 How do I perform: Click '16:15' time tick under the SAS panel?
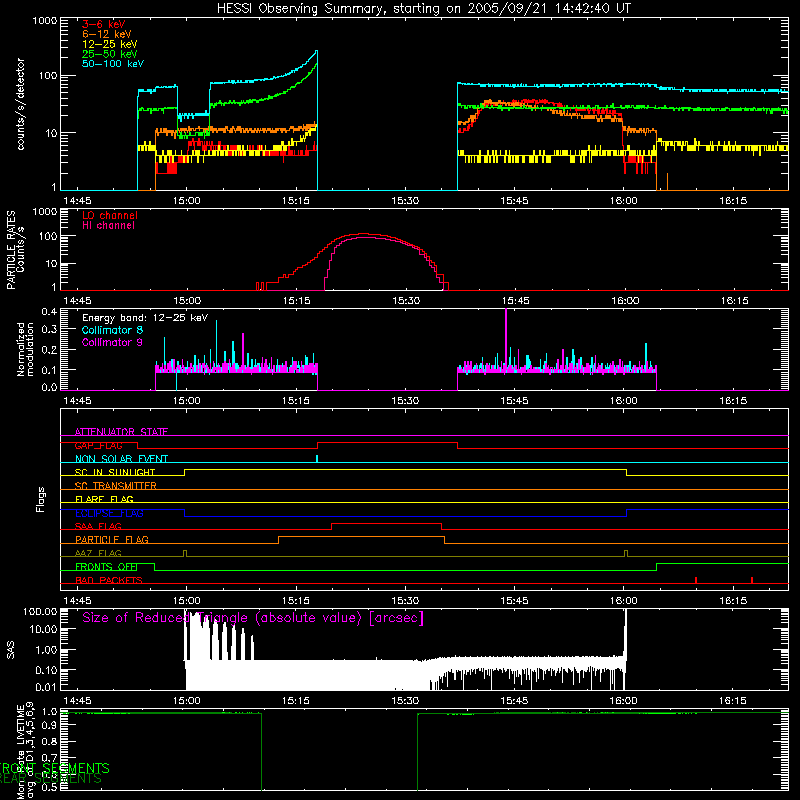pyautogui.click(x=733, y=701)
